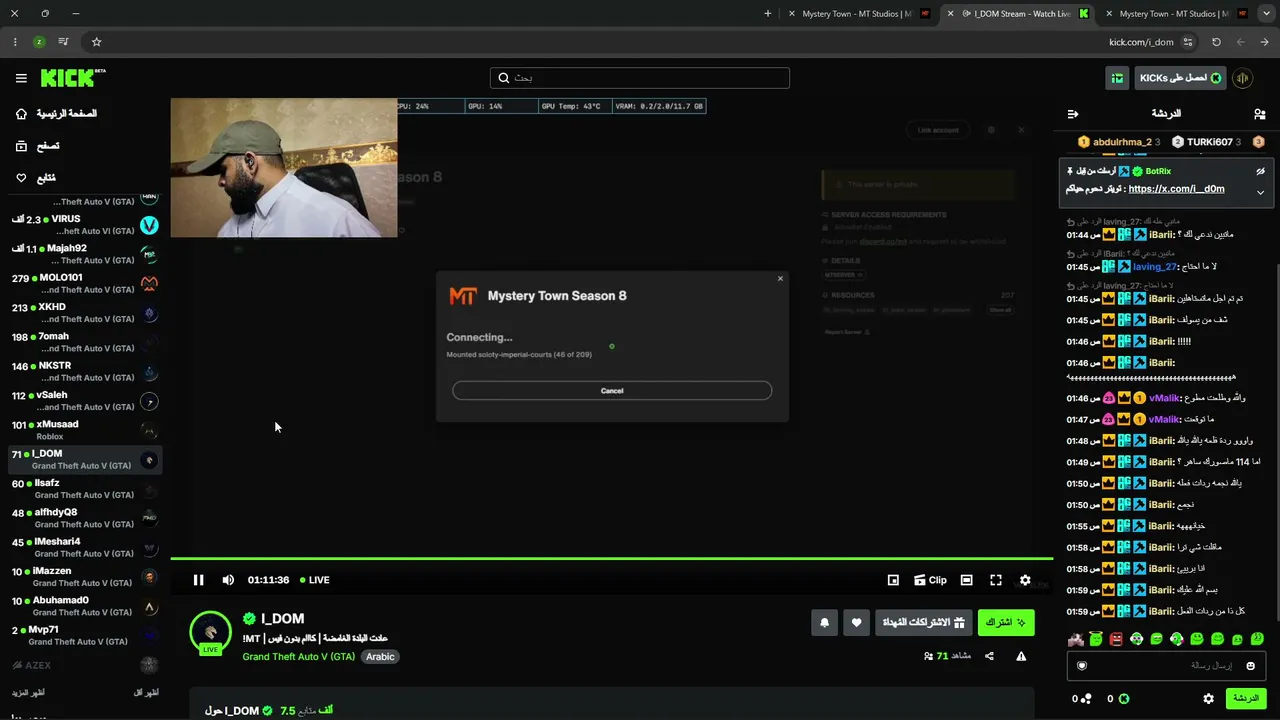Click the get KICKs button

(x=1180, y=78)
